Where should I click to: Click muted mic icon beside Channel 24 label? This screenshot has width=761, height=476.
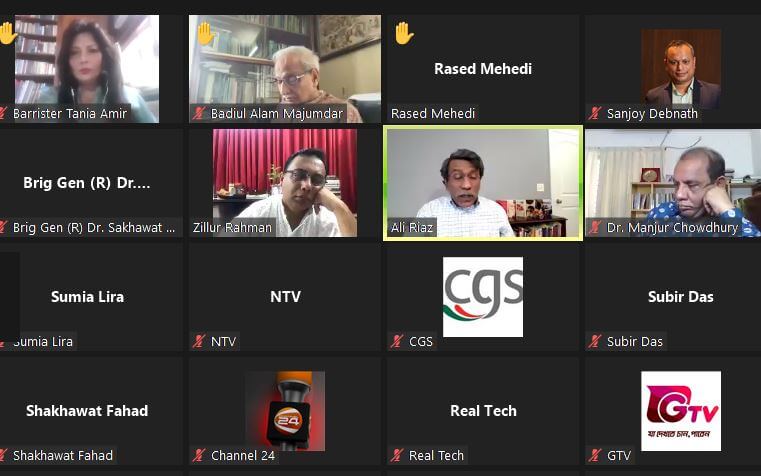point(199,456)
